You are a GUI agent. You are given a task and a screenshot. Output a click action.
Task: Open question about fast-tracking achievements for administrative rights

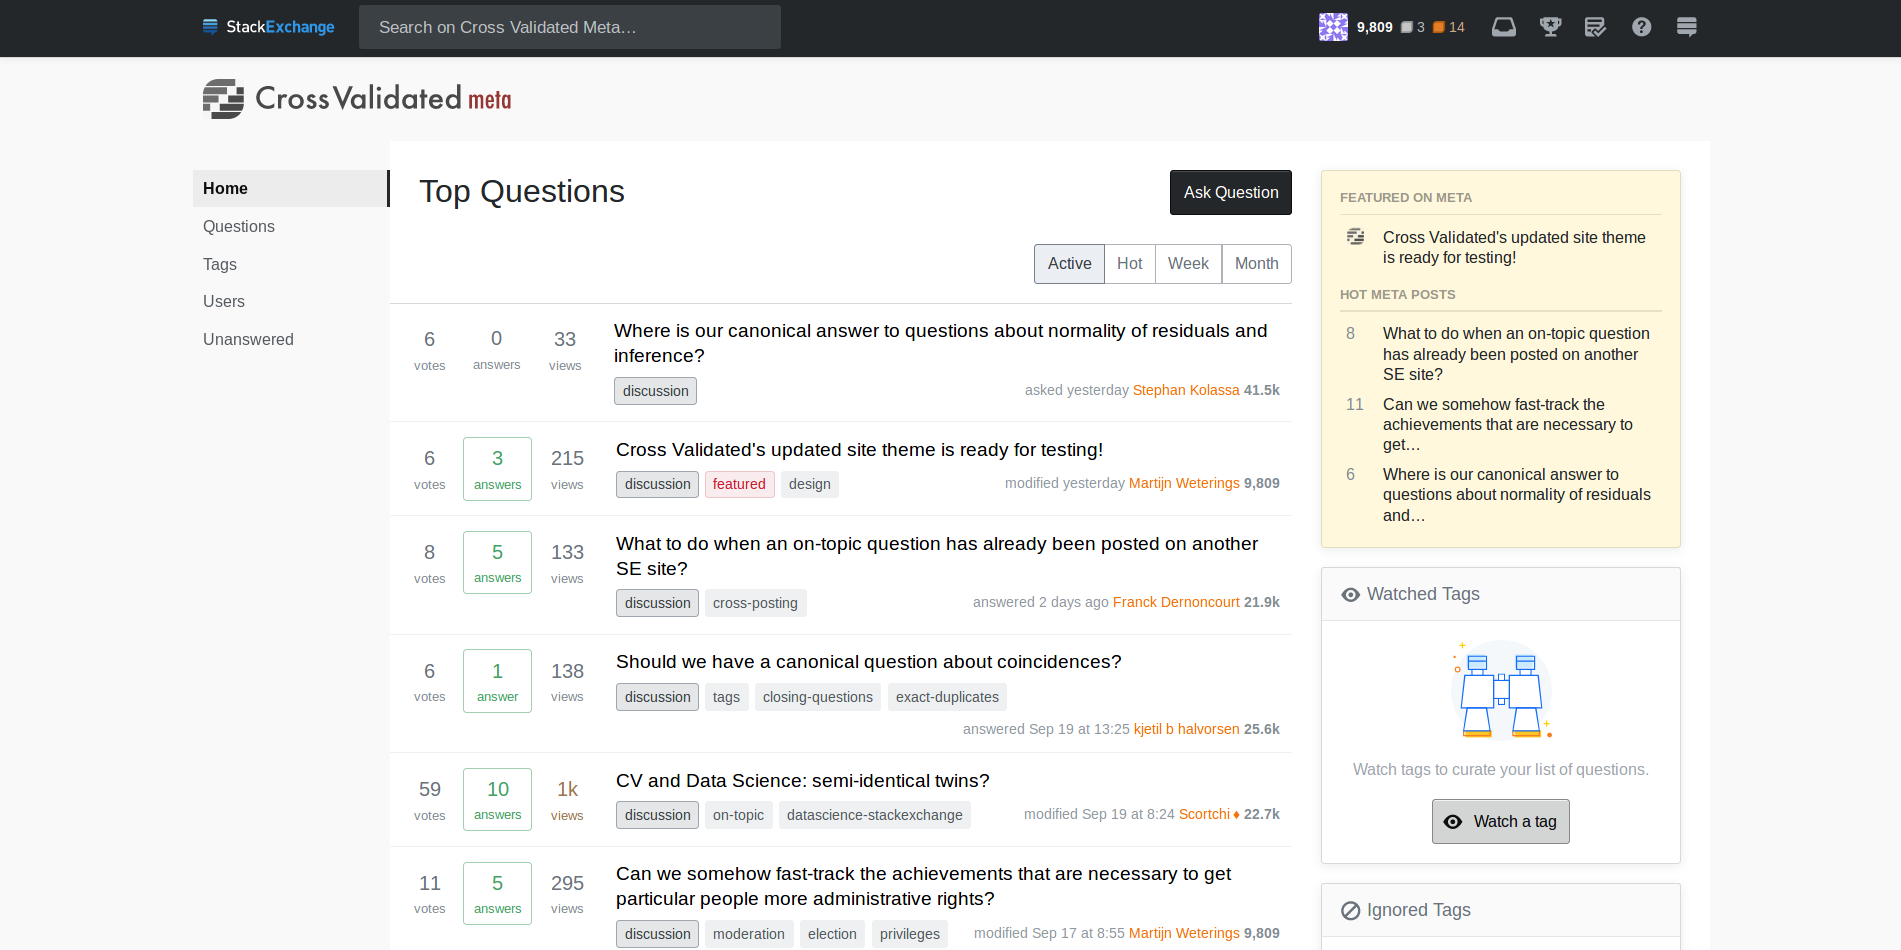point(923,886)
